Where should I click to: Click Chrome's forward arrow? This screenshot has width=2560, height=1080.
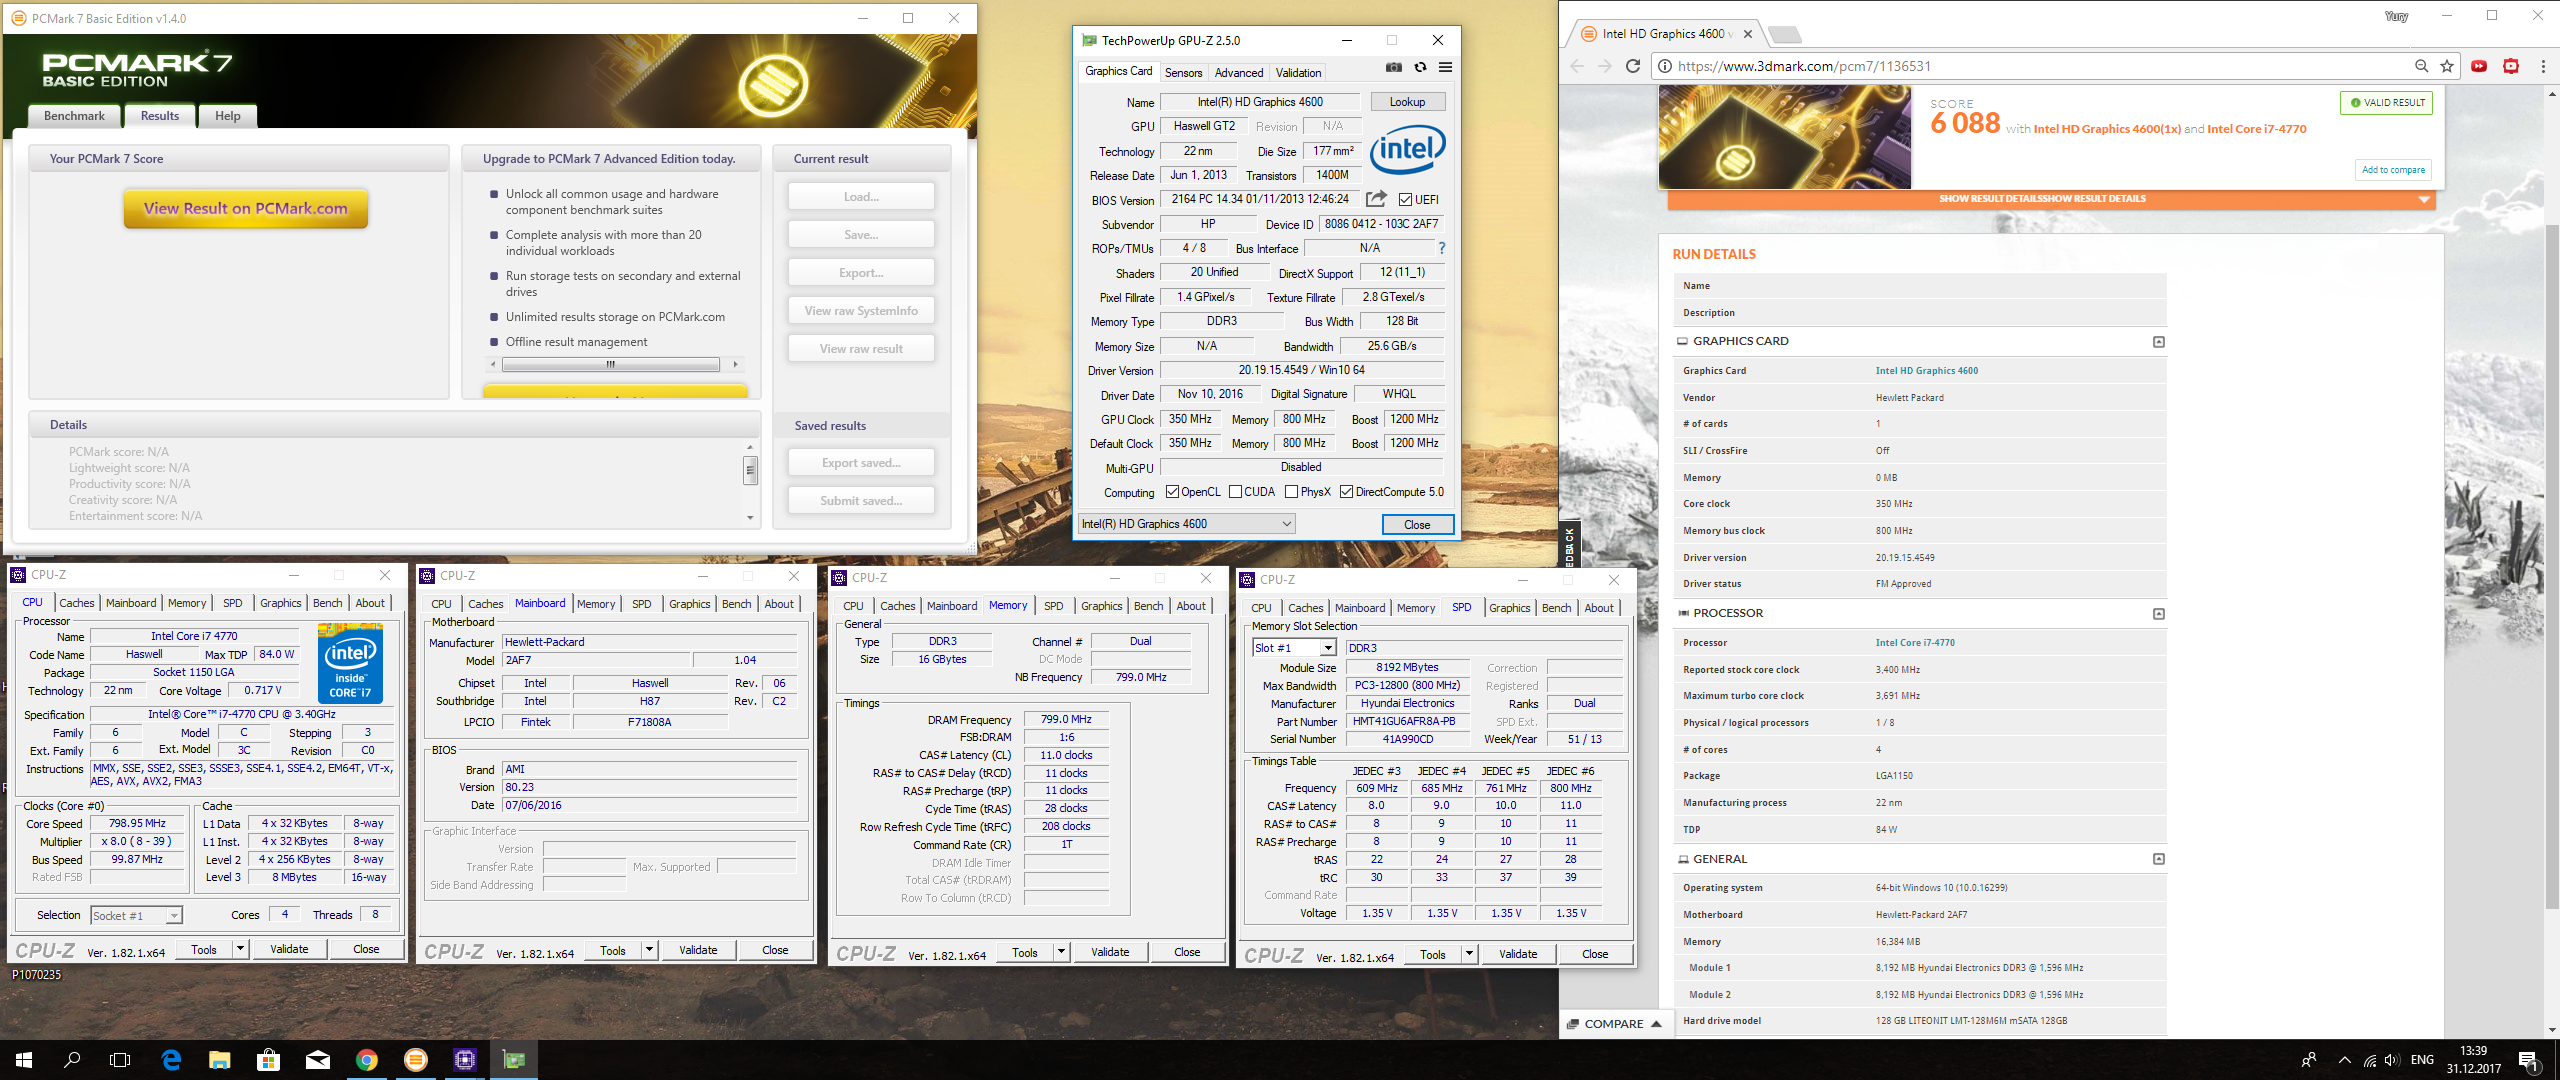pos(1605,66)
